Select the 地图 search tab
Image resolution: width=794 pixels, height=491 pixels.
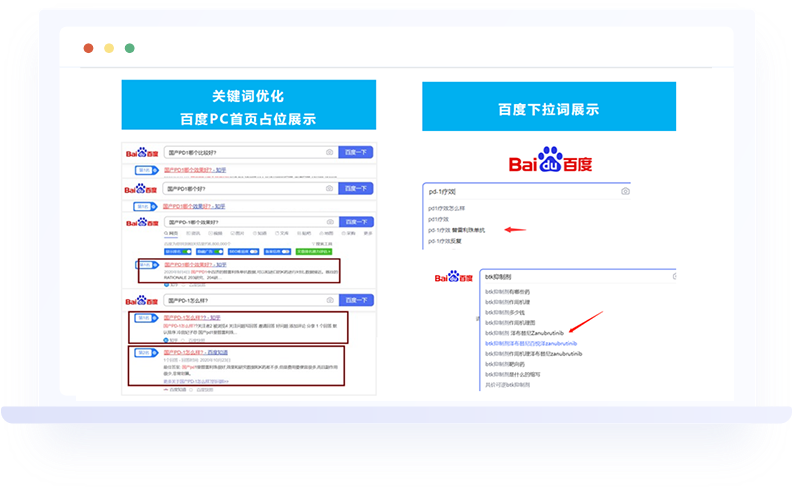(x=326, y=233)
